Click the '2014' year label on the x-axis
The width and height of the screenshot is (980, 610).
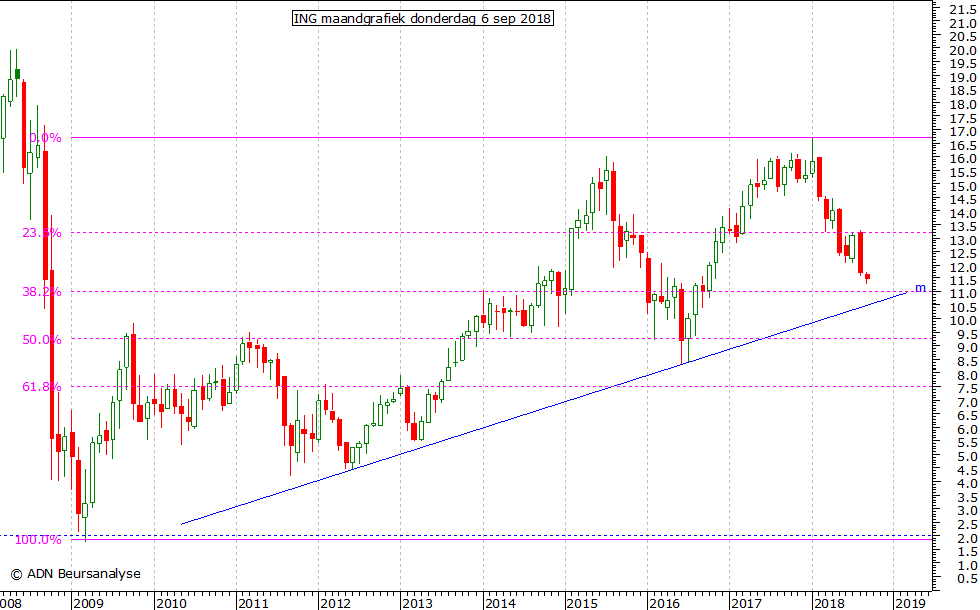click(500, 603)
